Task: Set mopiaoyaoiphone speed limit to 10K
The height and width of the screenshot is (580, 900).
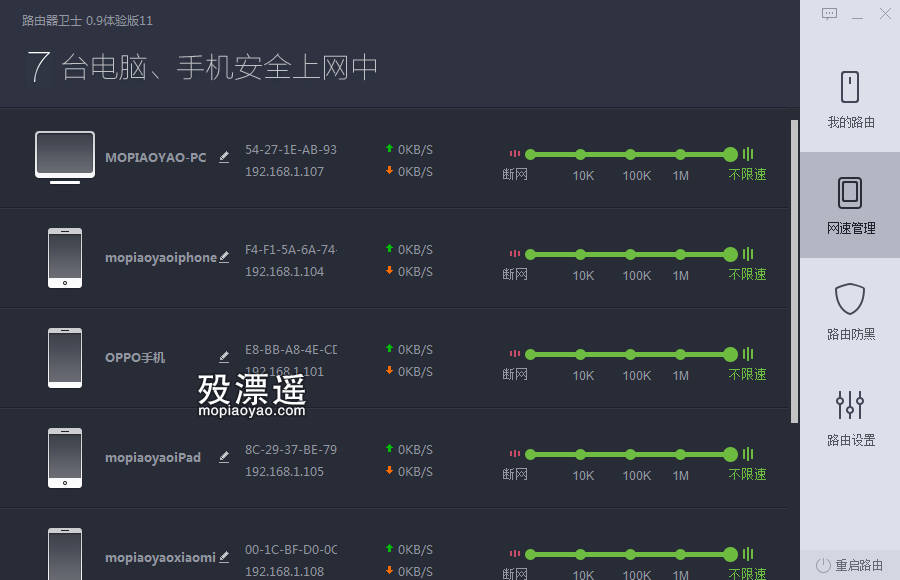Action: pos(581,254)
